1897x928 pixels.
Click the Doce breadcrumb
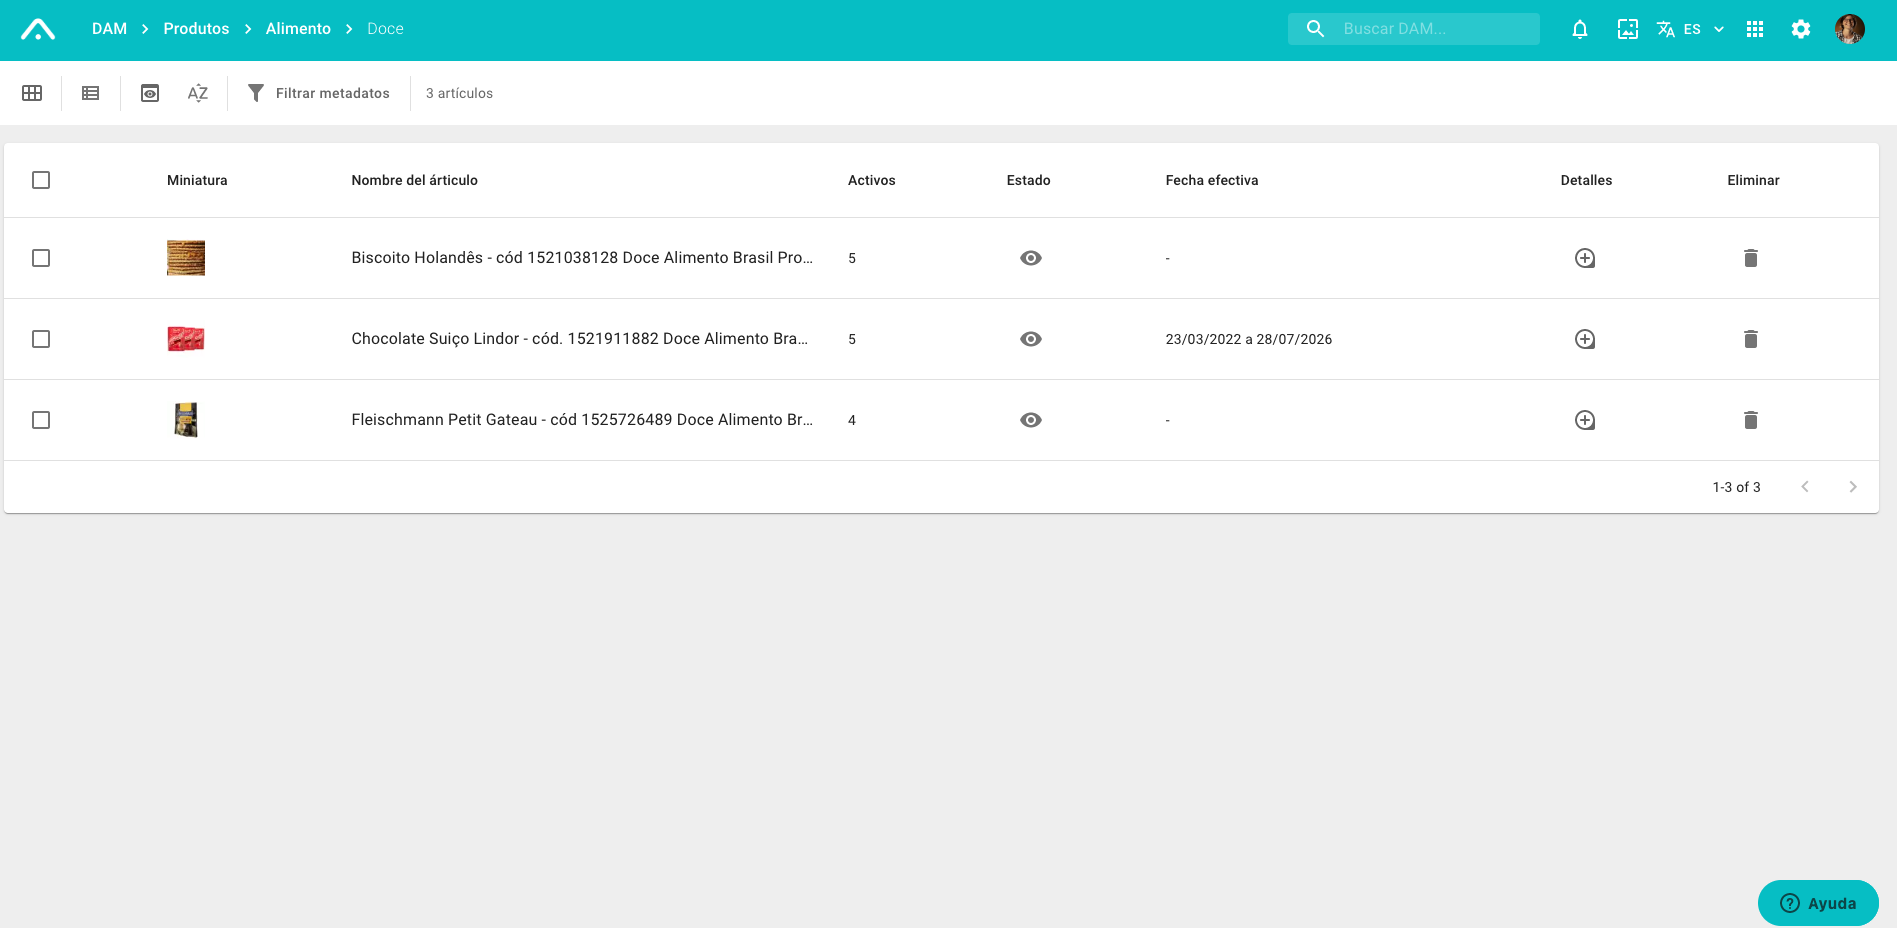tap(385, 29)
